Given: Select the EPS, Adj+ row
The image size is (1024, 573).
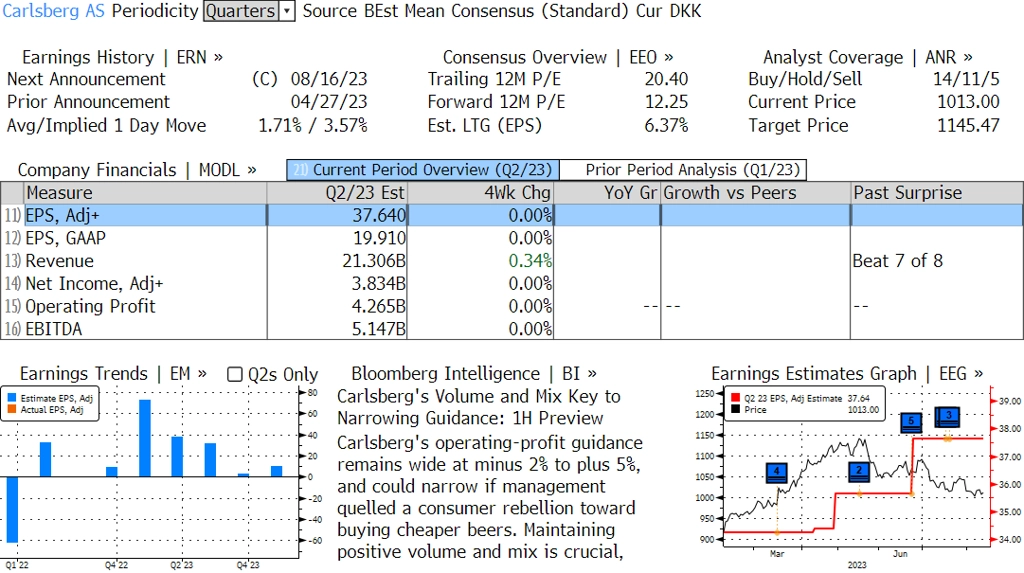Looking at the screenshot, I should [x=512, y=216].
